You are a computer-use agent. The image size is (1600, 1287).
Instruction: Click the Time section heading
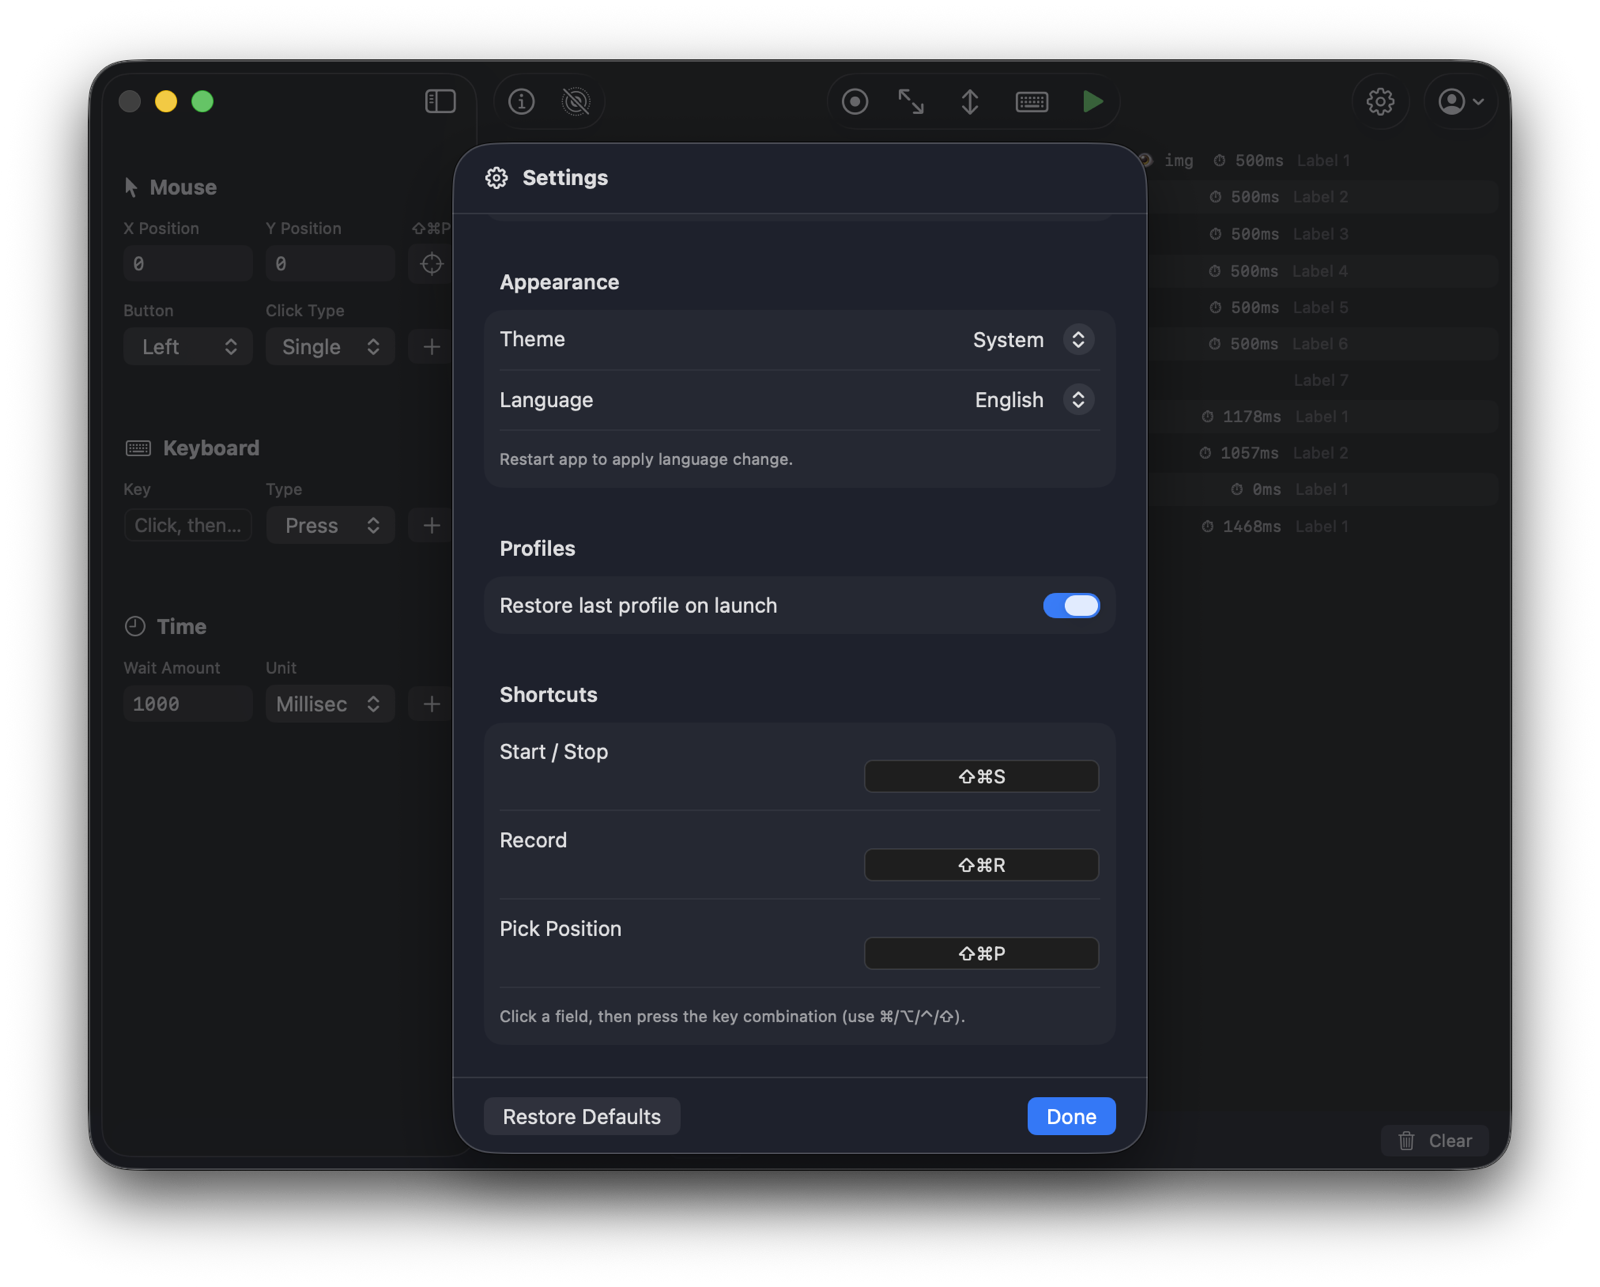[182, 627]
